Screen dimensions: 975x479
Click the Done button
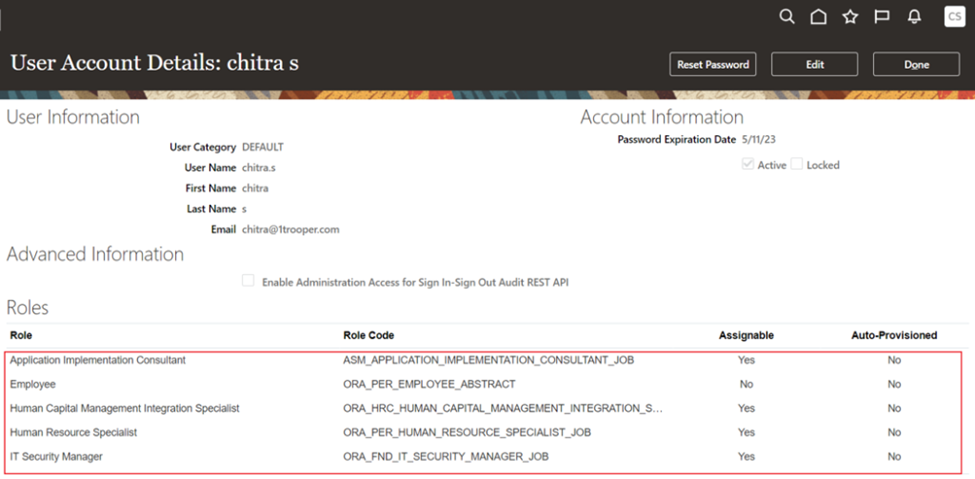tap(916, 64)
